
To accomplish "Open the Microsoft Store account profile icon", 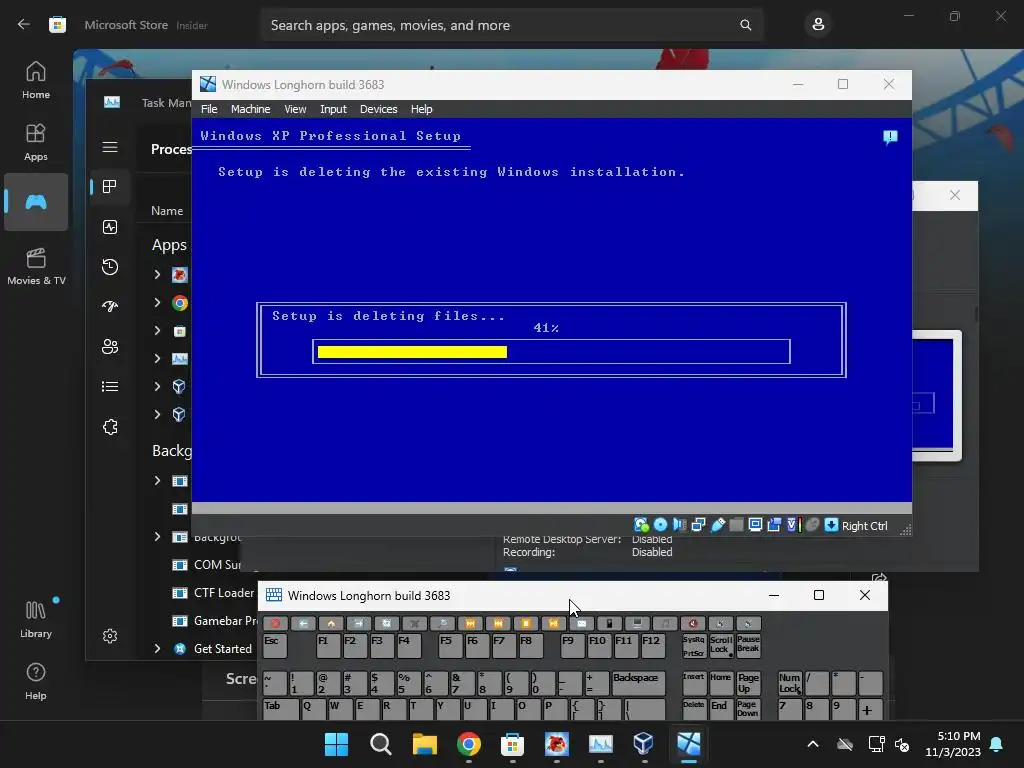I will tap(818, 25).
